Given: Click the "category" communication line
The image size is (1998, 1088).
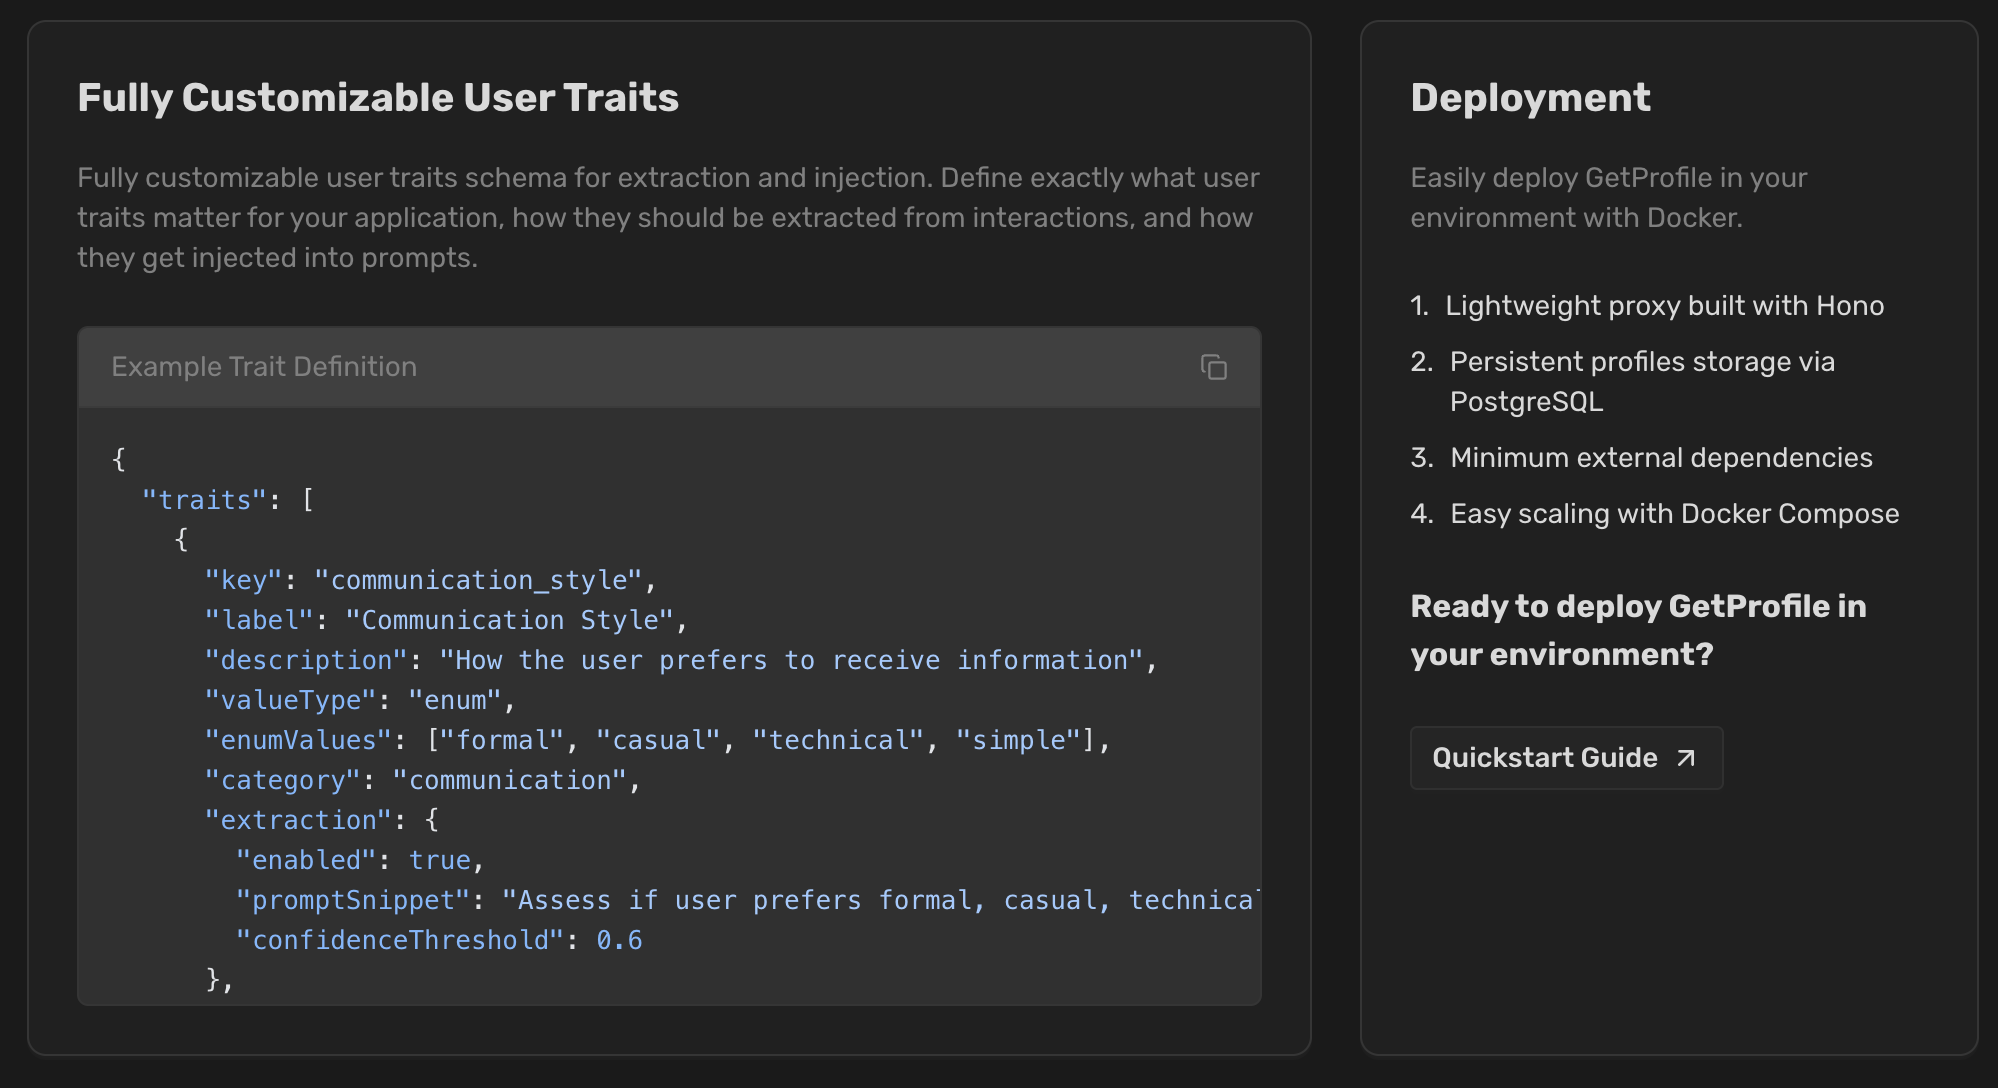Looking at the screenshot, I should (x=422, y=780).
